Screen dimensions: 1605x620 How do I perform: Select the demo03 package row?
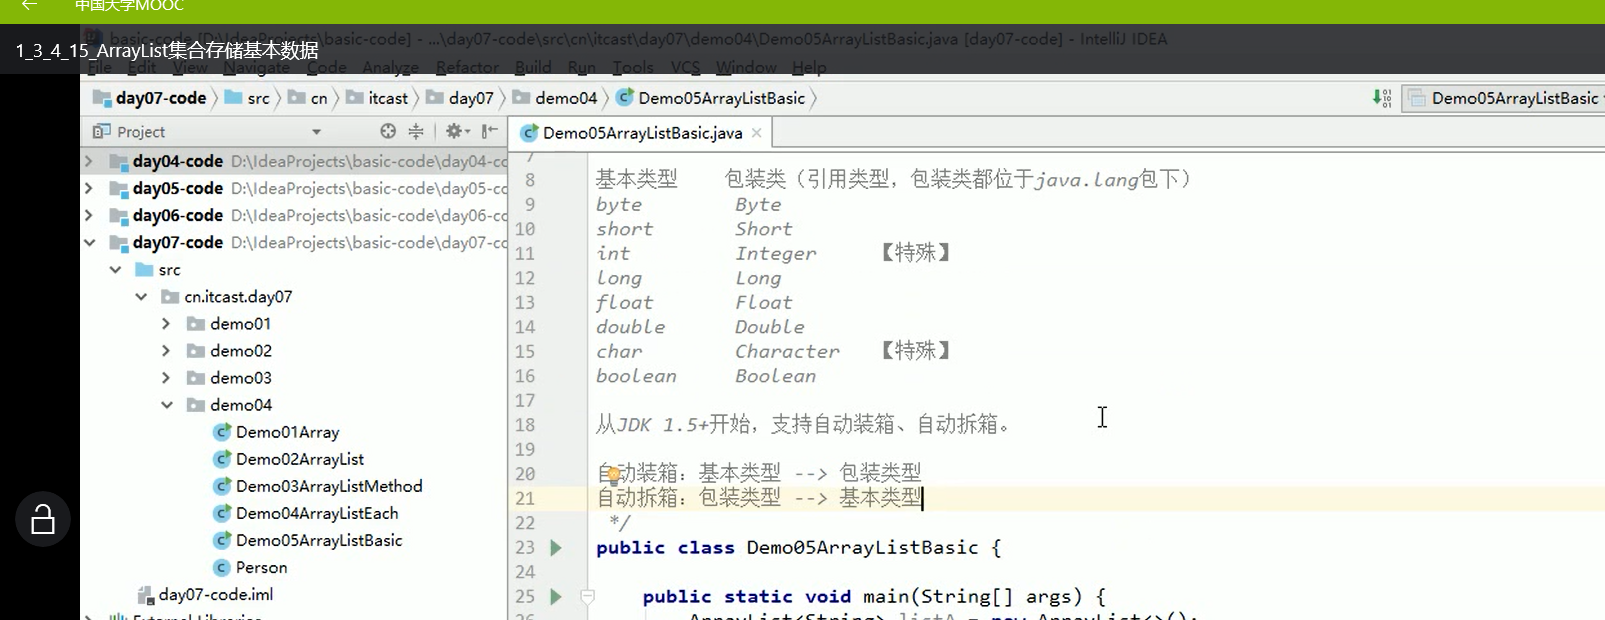pyautogui.click(x=294, y=378)
